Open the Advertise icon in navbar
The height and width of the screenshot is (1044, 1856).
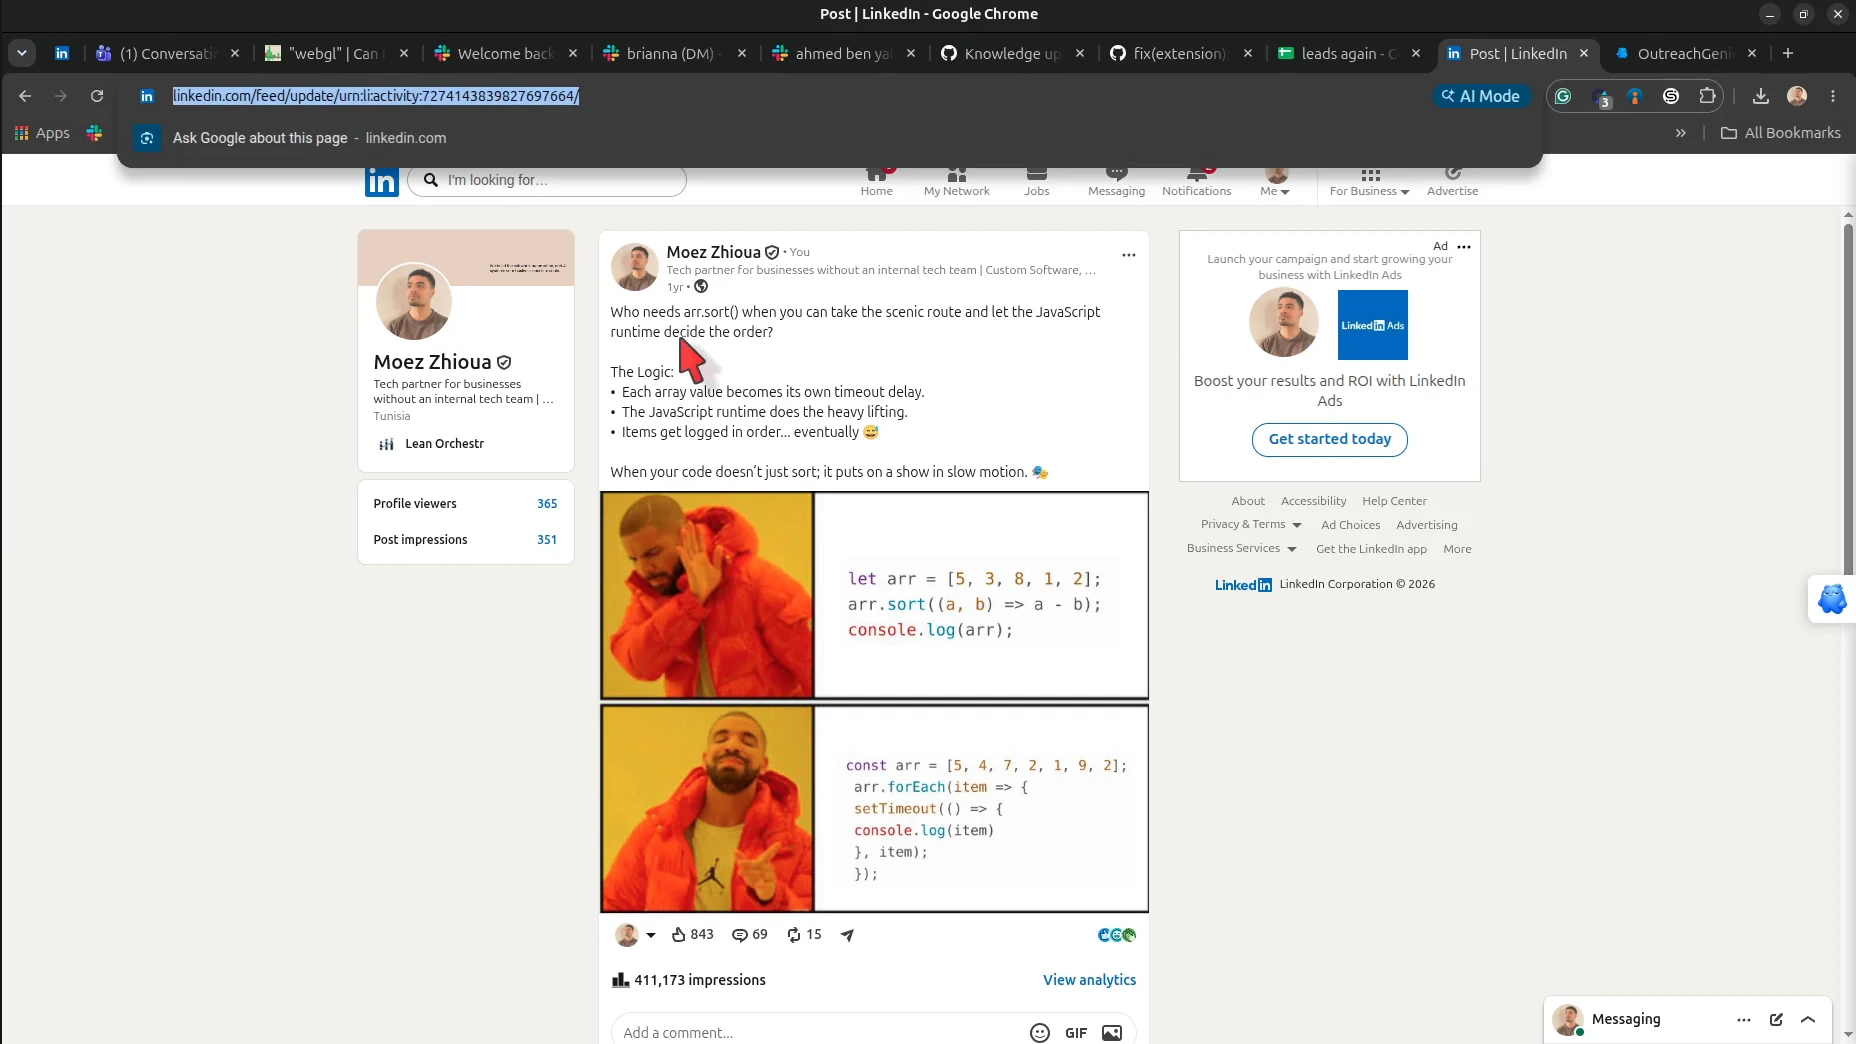point(1452,182)
